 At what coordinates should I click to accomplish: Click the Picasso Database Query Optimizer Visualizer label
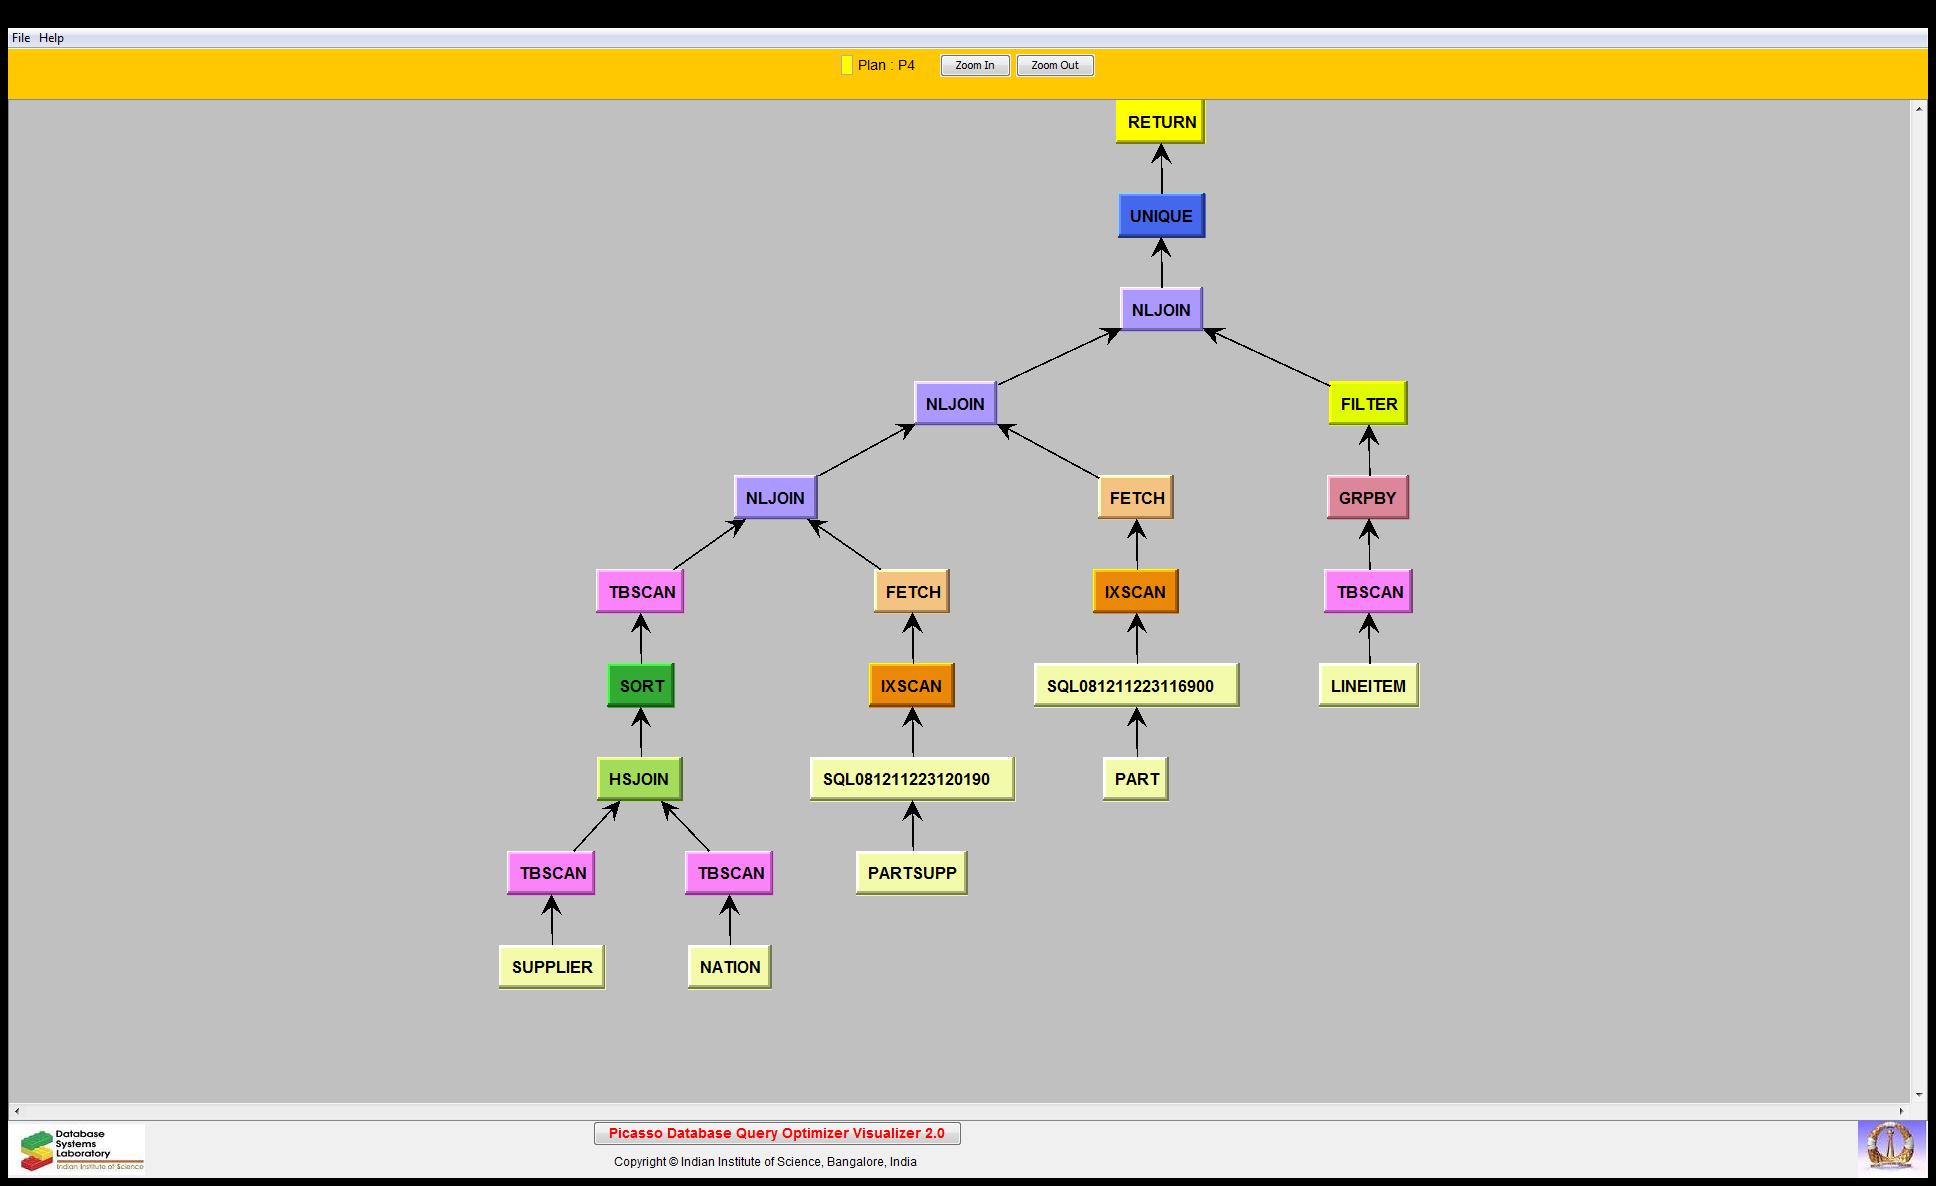(776, 1133)
